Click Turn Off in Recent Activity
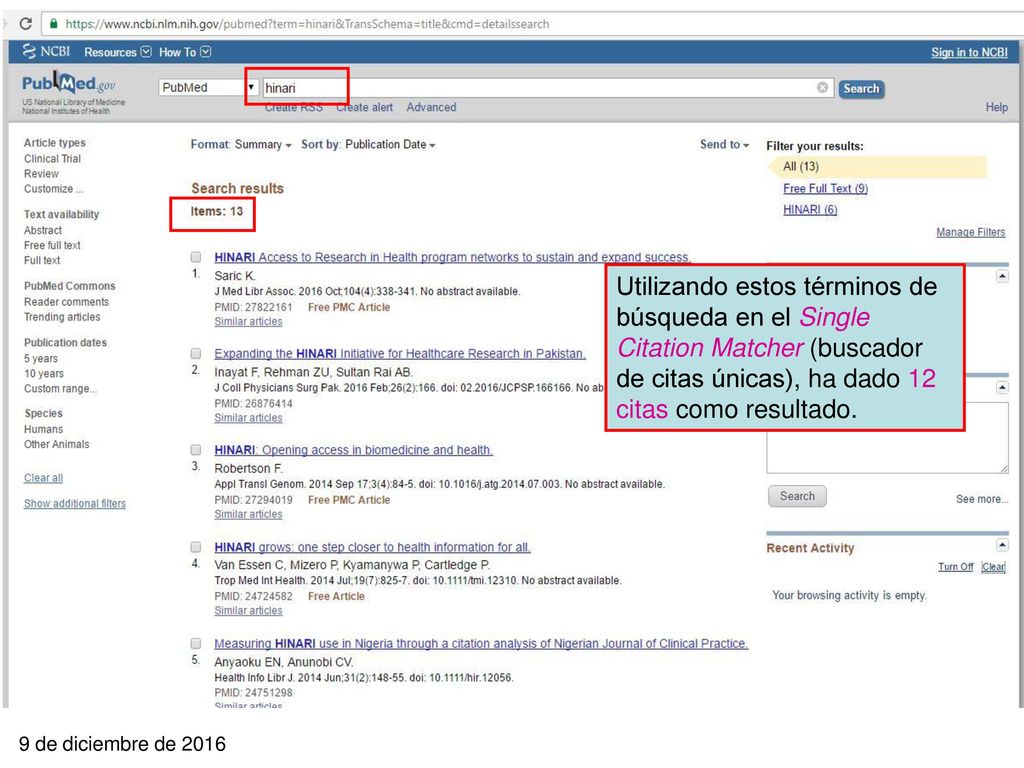Viewport: 1024px width, 768px height. pyautogui.click(x=955, y=567)
